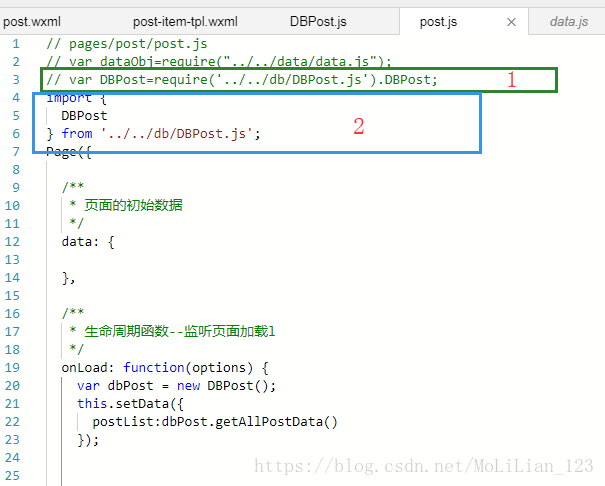Click 'onLoad:' on line 19

[x=88, y=368]
